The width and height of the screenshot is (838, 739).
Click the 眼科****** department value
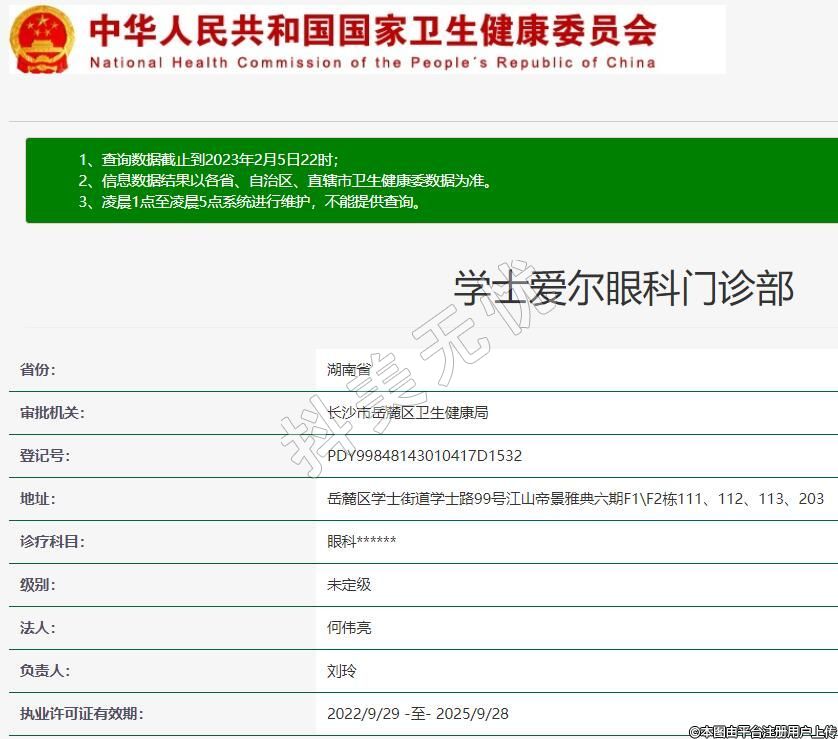pos(361,542)
